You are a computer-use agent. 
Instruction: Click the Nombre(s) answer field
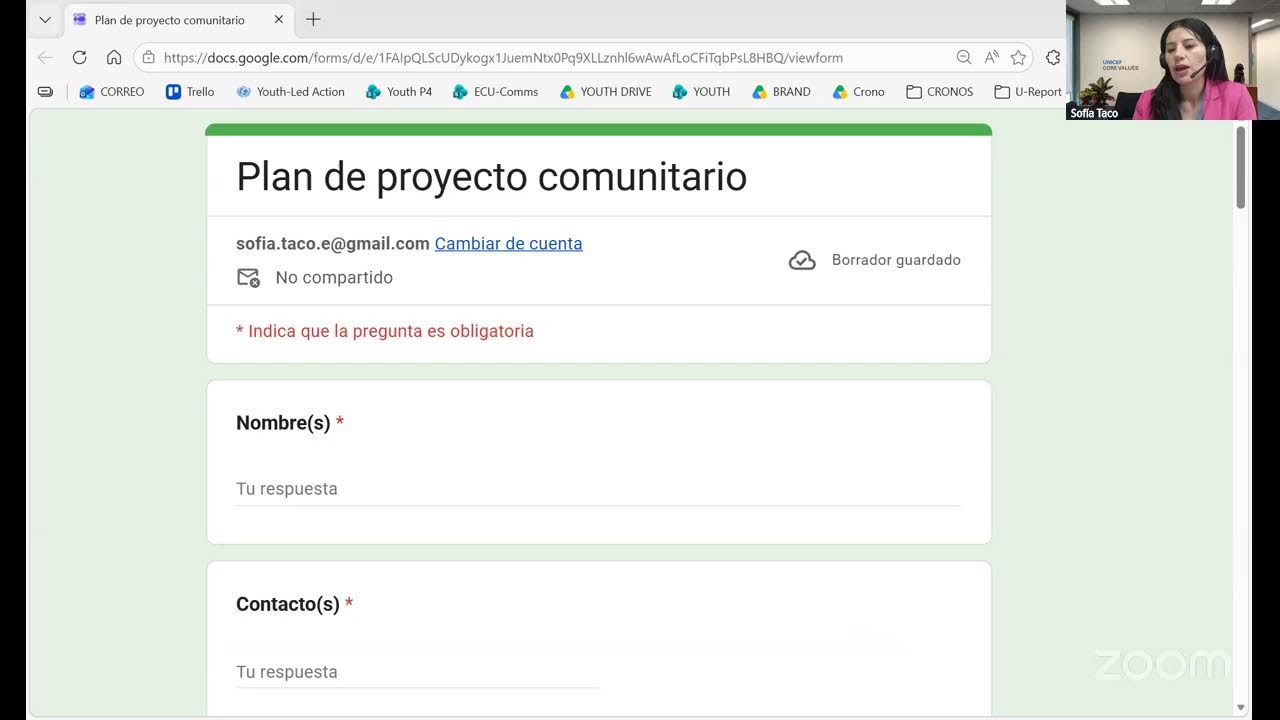(x=598, y=489)
